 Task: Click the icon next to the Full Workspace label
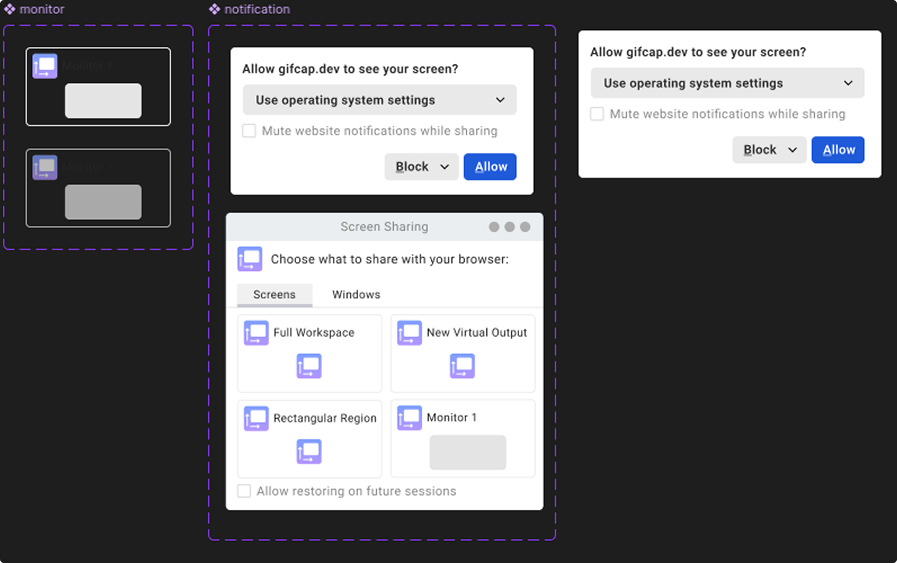pyautogui.click(x=256, y=333)
